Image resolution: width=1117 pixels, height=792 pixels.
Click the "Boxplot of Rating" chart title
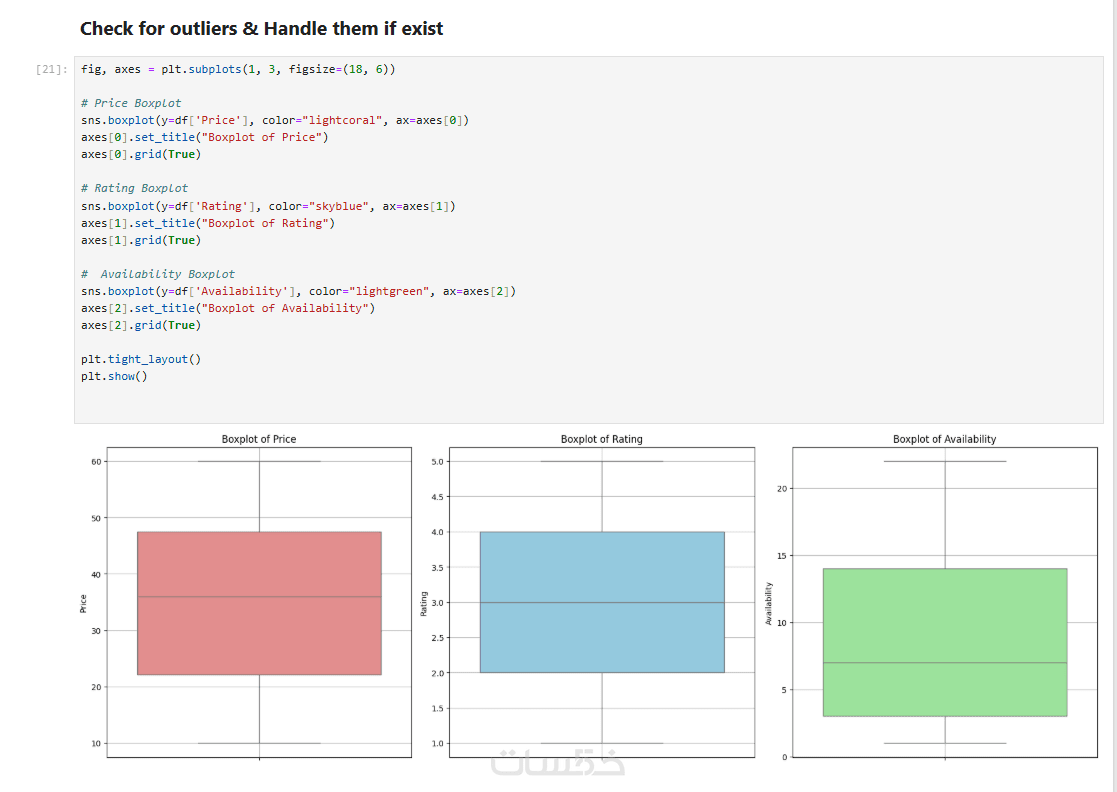[x=602, y=439]
